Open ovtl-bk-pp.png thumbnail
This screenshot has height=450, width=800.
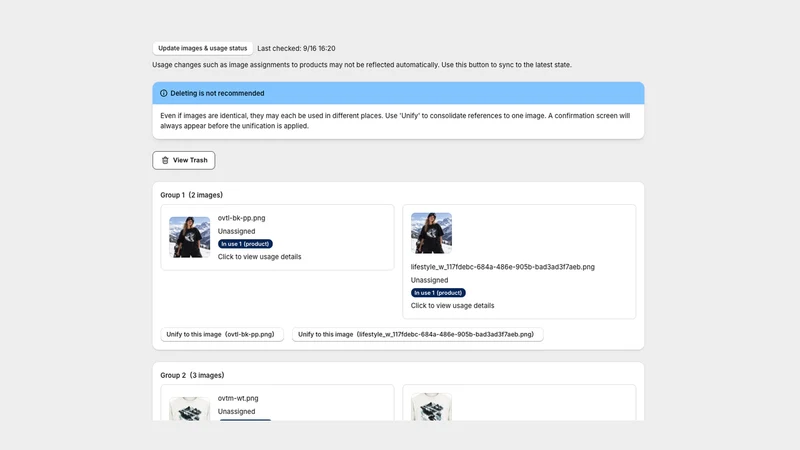[189, 237]
